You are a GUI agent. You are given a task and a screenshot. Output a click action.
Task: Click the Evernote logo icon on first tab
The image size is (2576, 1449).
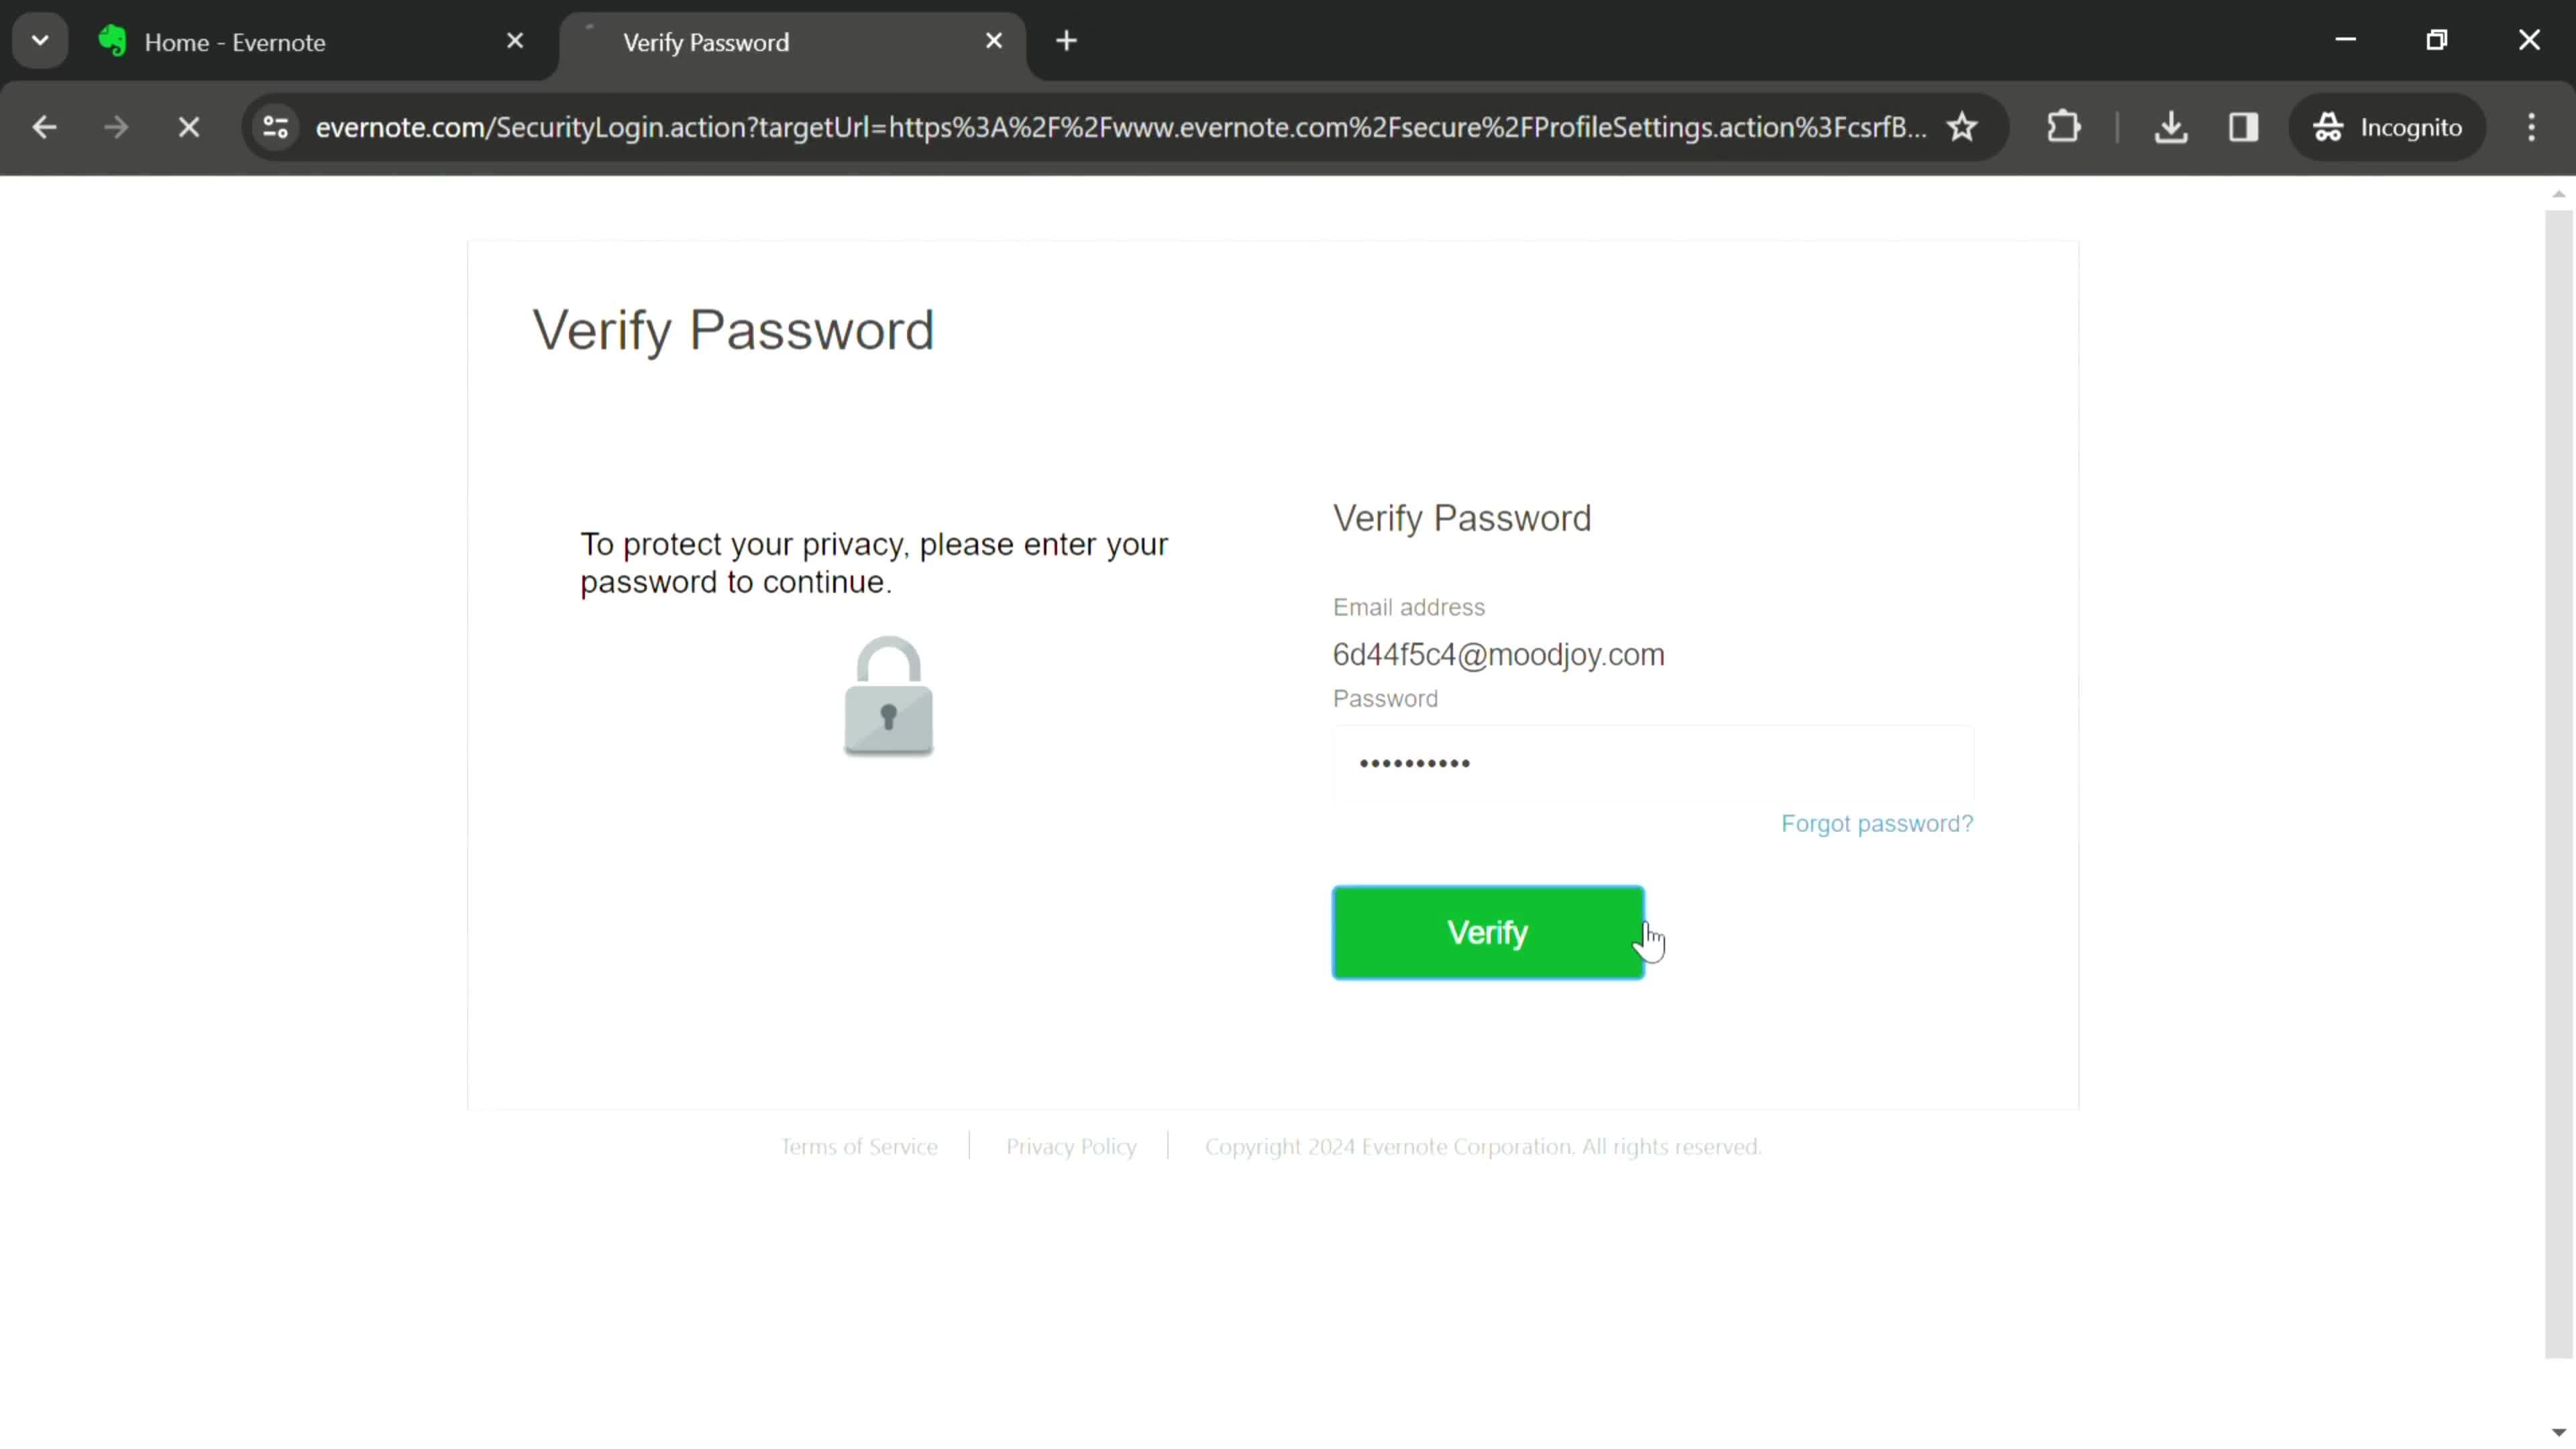[x=111, y=42]
